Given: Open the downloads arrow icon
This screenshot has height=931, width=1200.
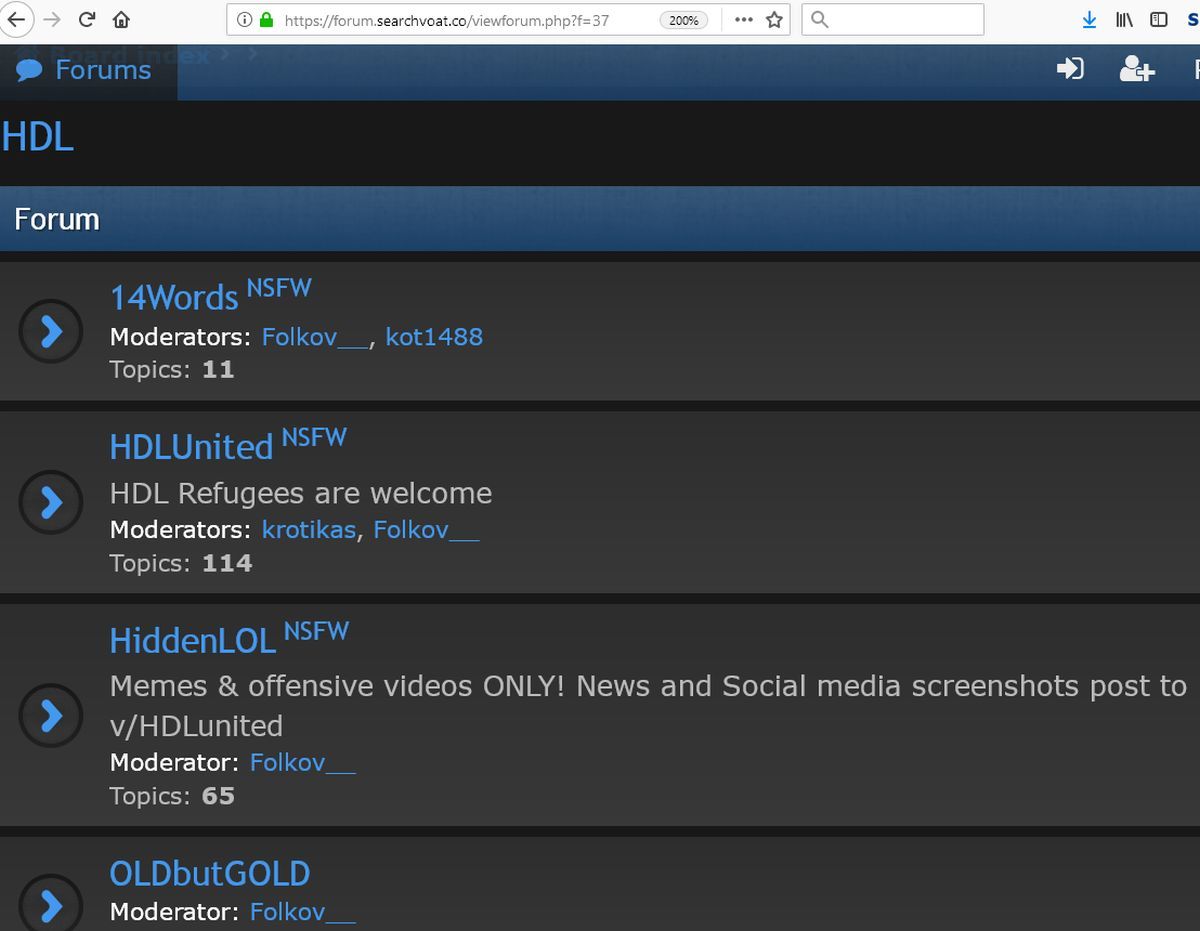Looking at the screenshot, I should click(1090, 19).
